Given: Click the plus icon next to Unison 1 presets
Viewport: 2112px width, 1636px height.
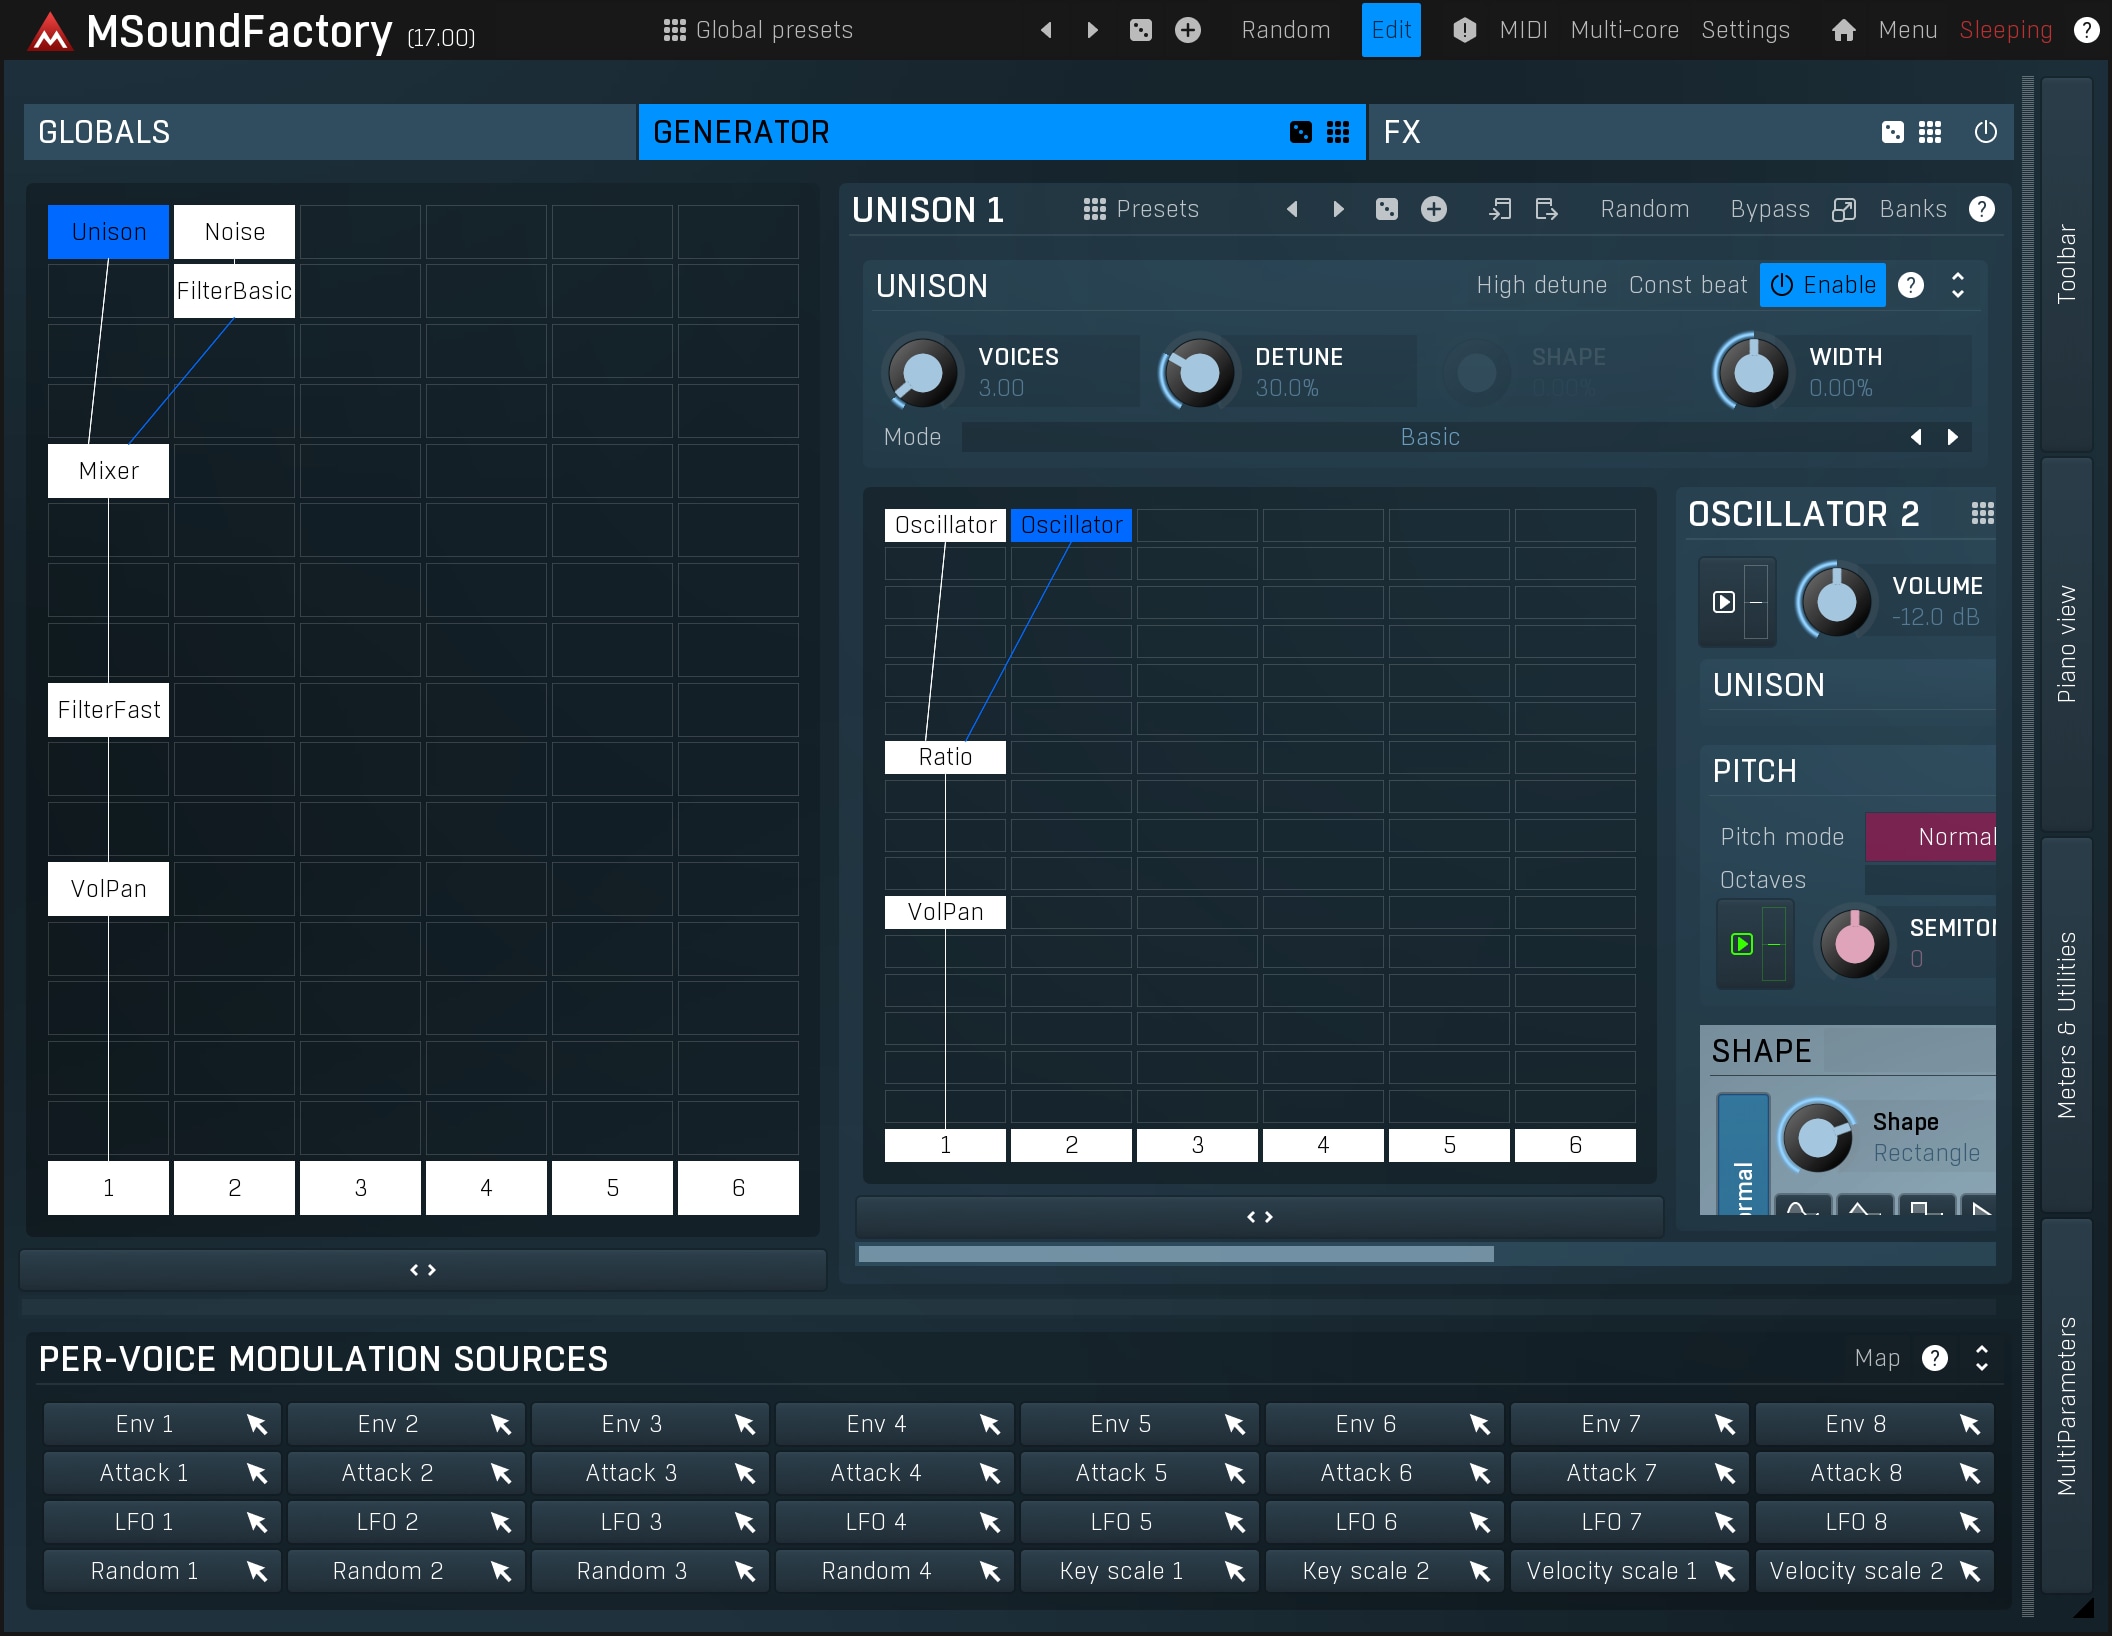Looking at the screenshot, I should 1434,209.
